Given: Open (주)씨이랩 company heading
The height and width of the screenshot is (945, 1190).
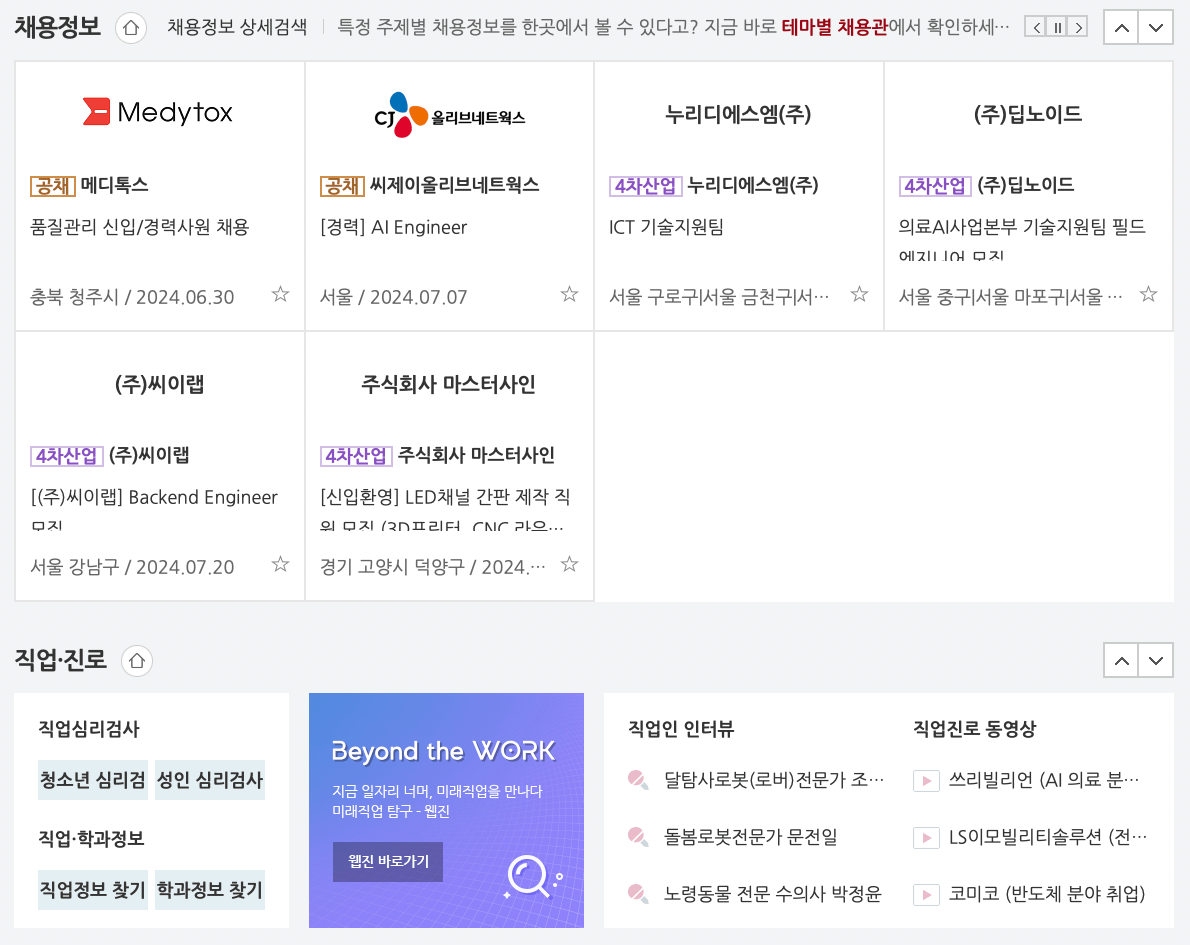Looking at the screenshot, I should click(x=159, y=384).
